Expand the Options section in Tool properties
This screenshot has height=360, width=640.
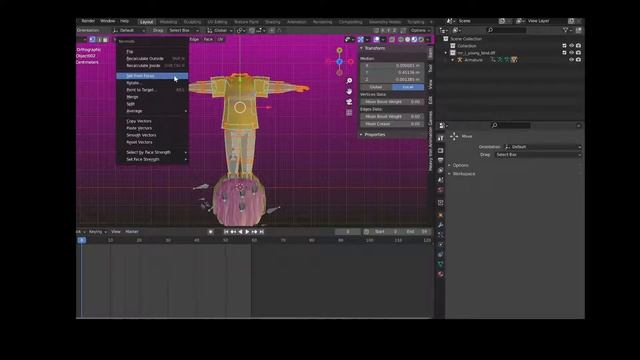pyautogui.click(x=460, y=165)
